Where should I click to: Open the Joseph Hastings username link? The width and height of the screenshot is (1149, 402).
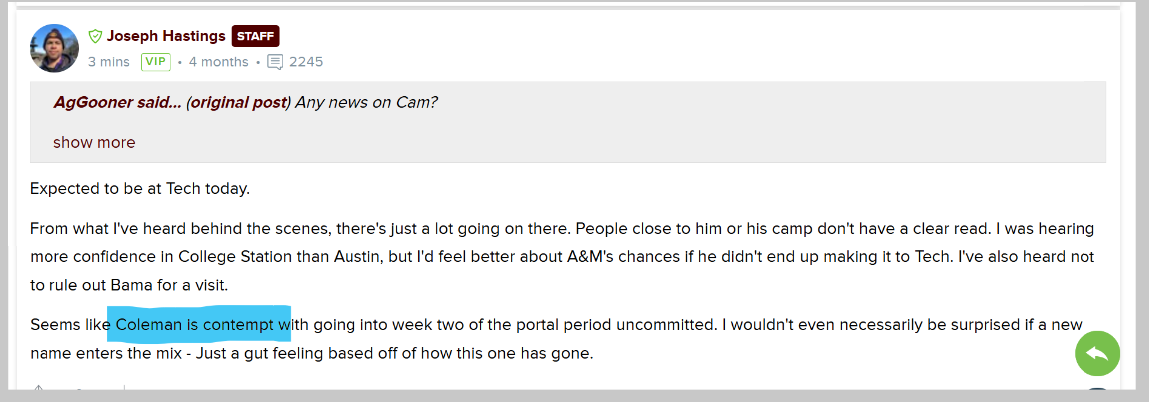[165, 37]
